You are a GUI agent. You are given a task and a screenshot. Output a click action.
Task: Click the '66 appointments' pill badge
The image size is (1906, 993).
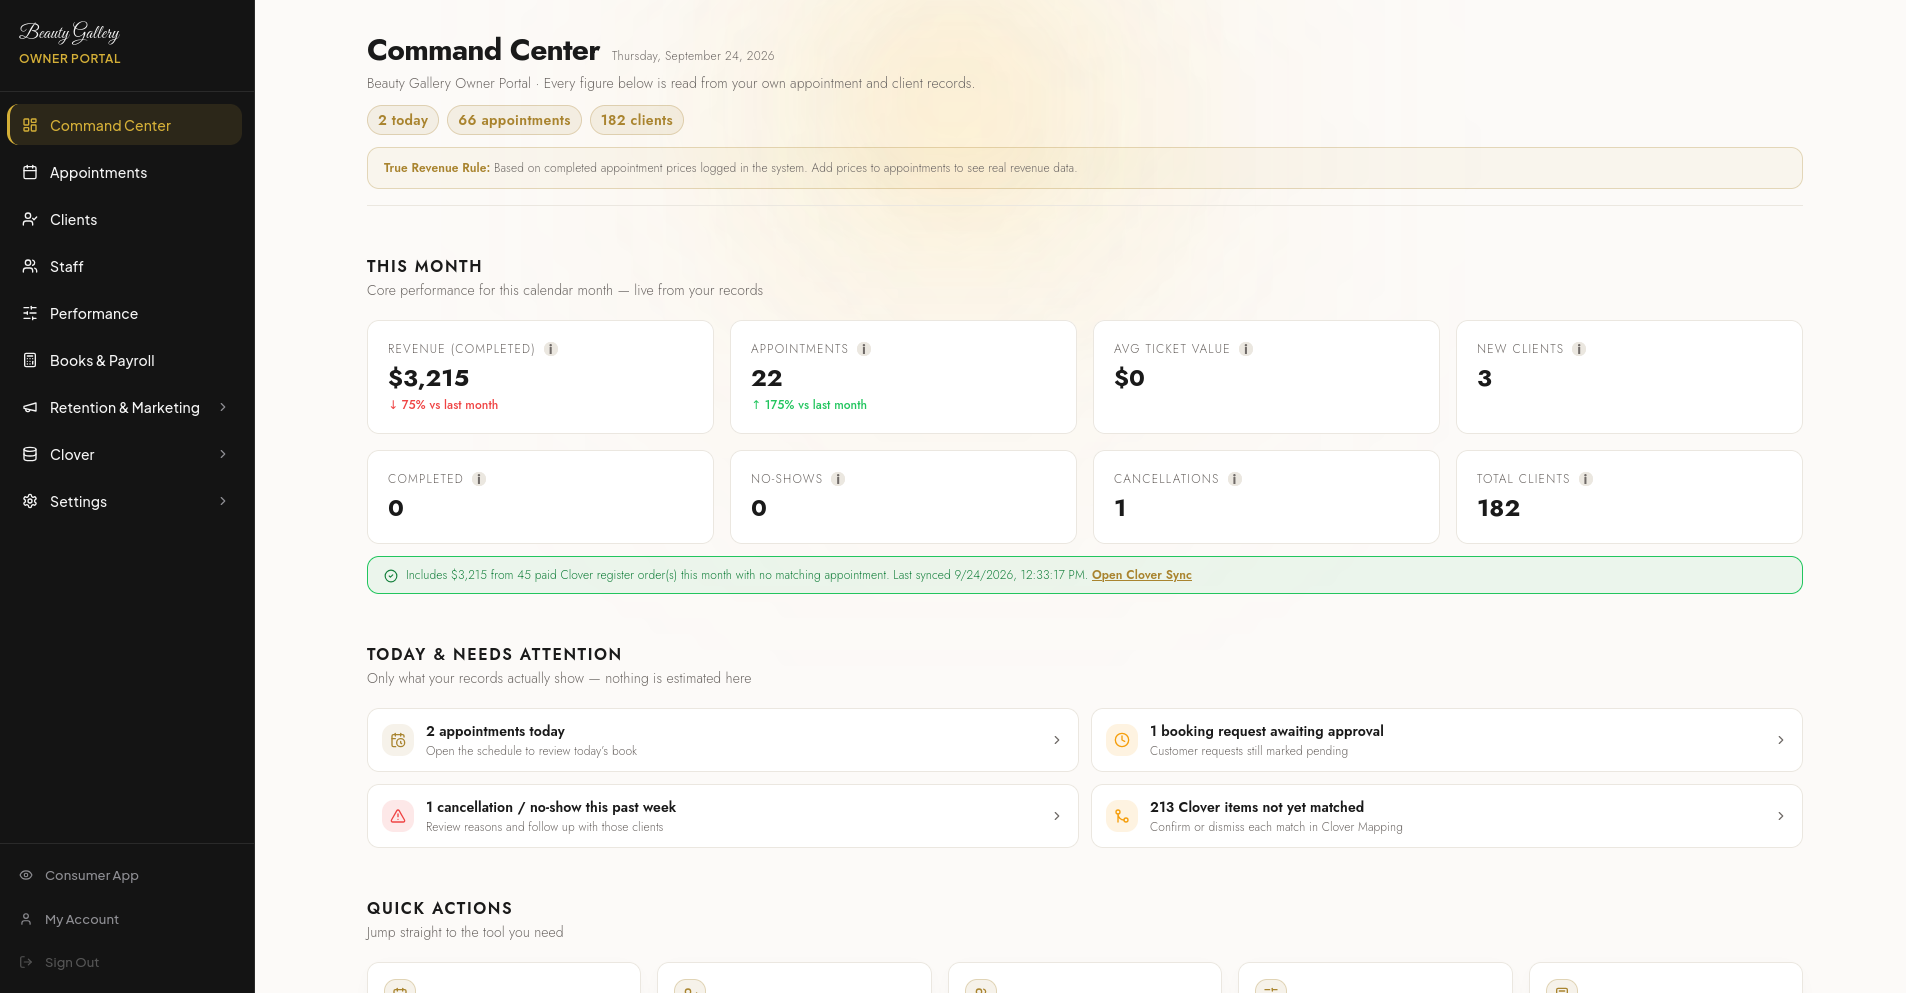click(x=514, y=120)
